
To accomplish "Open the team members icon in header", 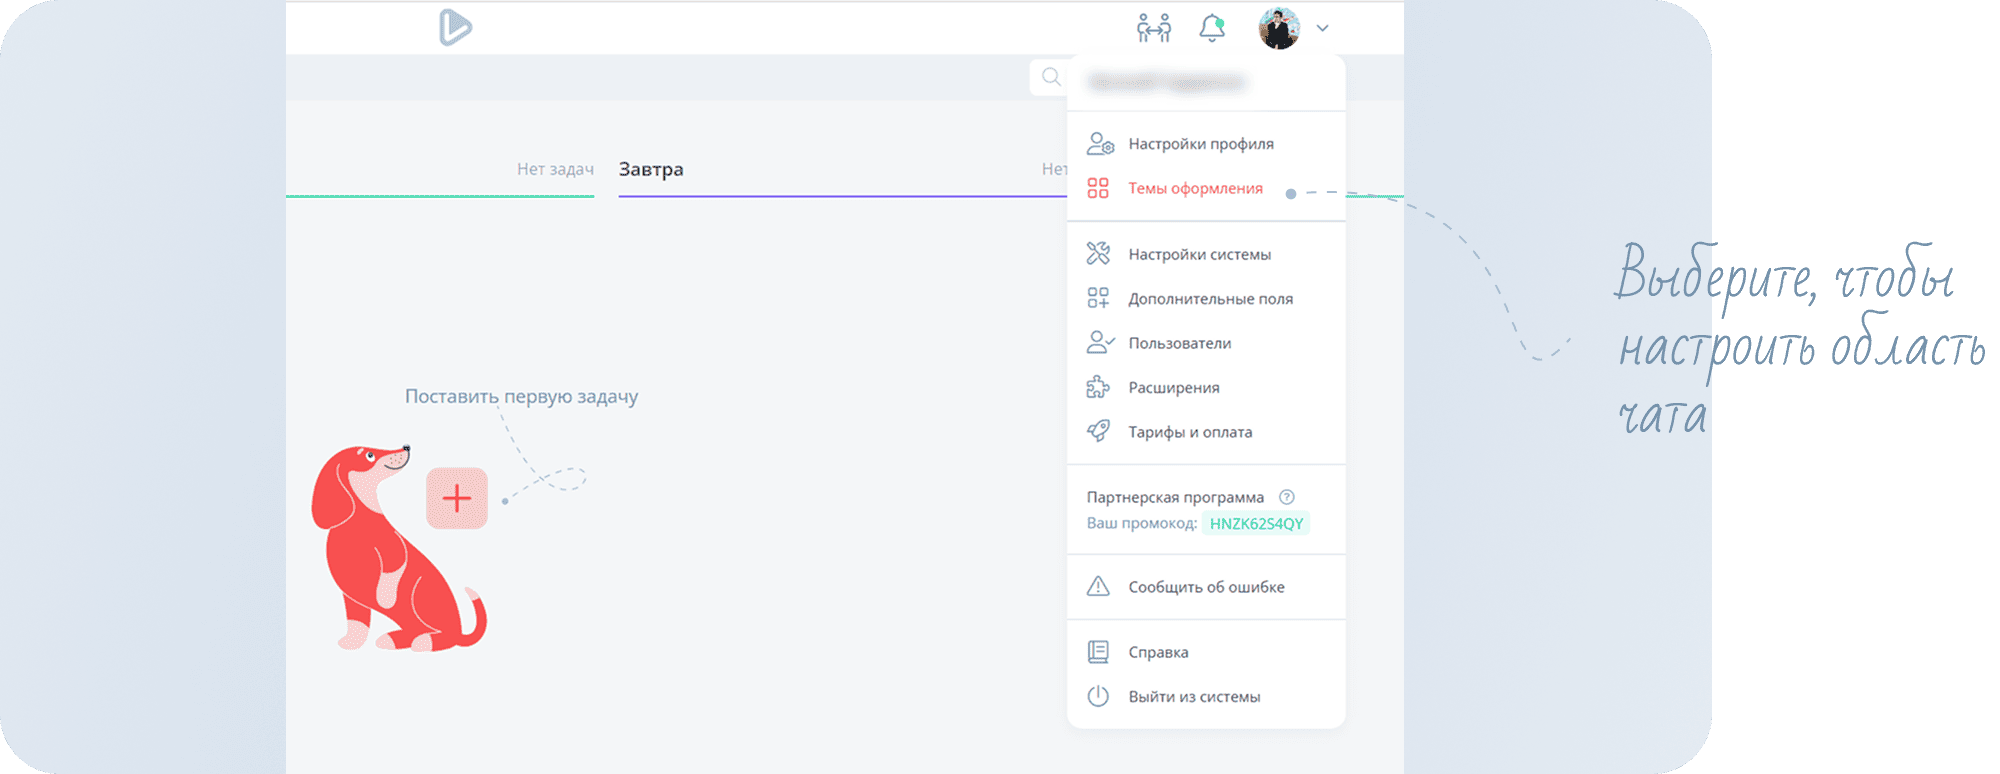I will (x=1153, y=28).
